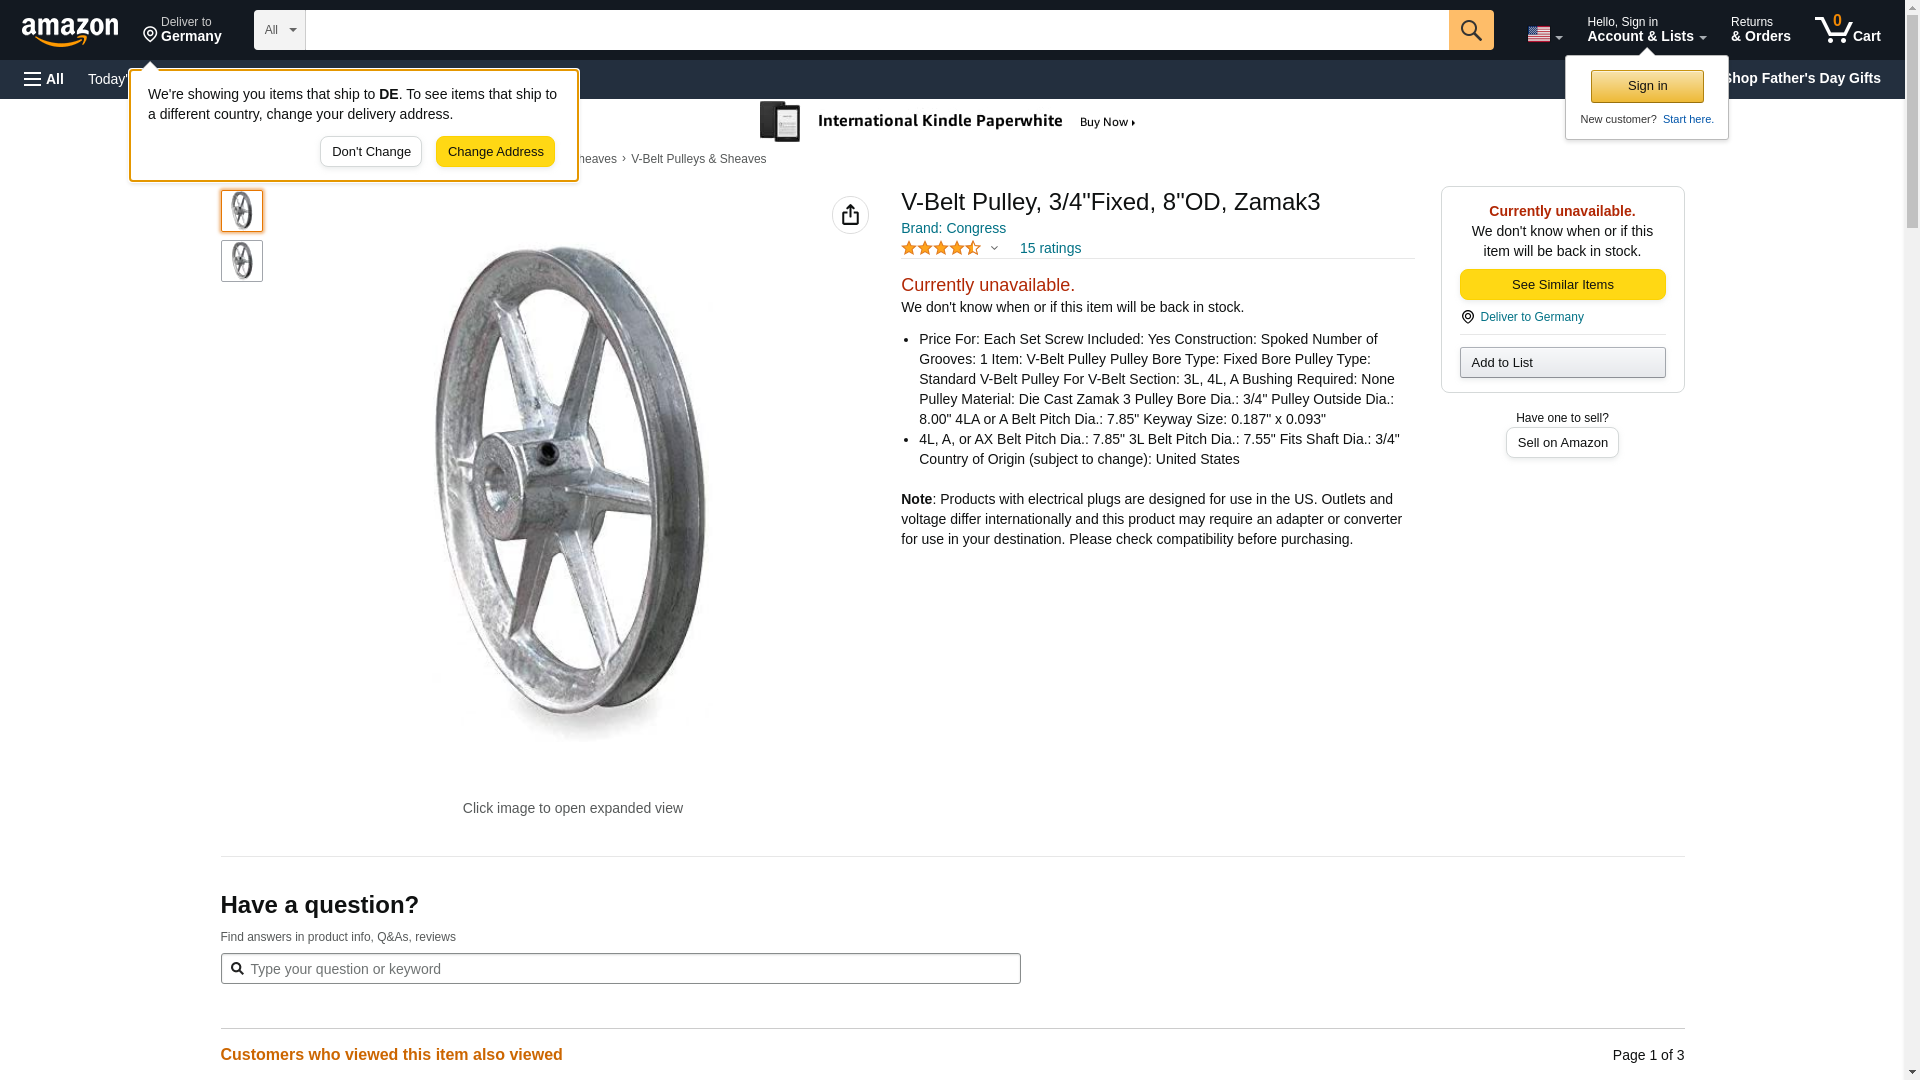This screenshot has width=1920, height=1080.
Task: Expand the star ratings breakdown arrow
Action: click(994, 248)
